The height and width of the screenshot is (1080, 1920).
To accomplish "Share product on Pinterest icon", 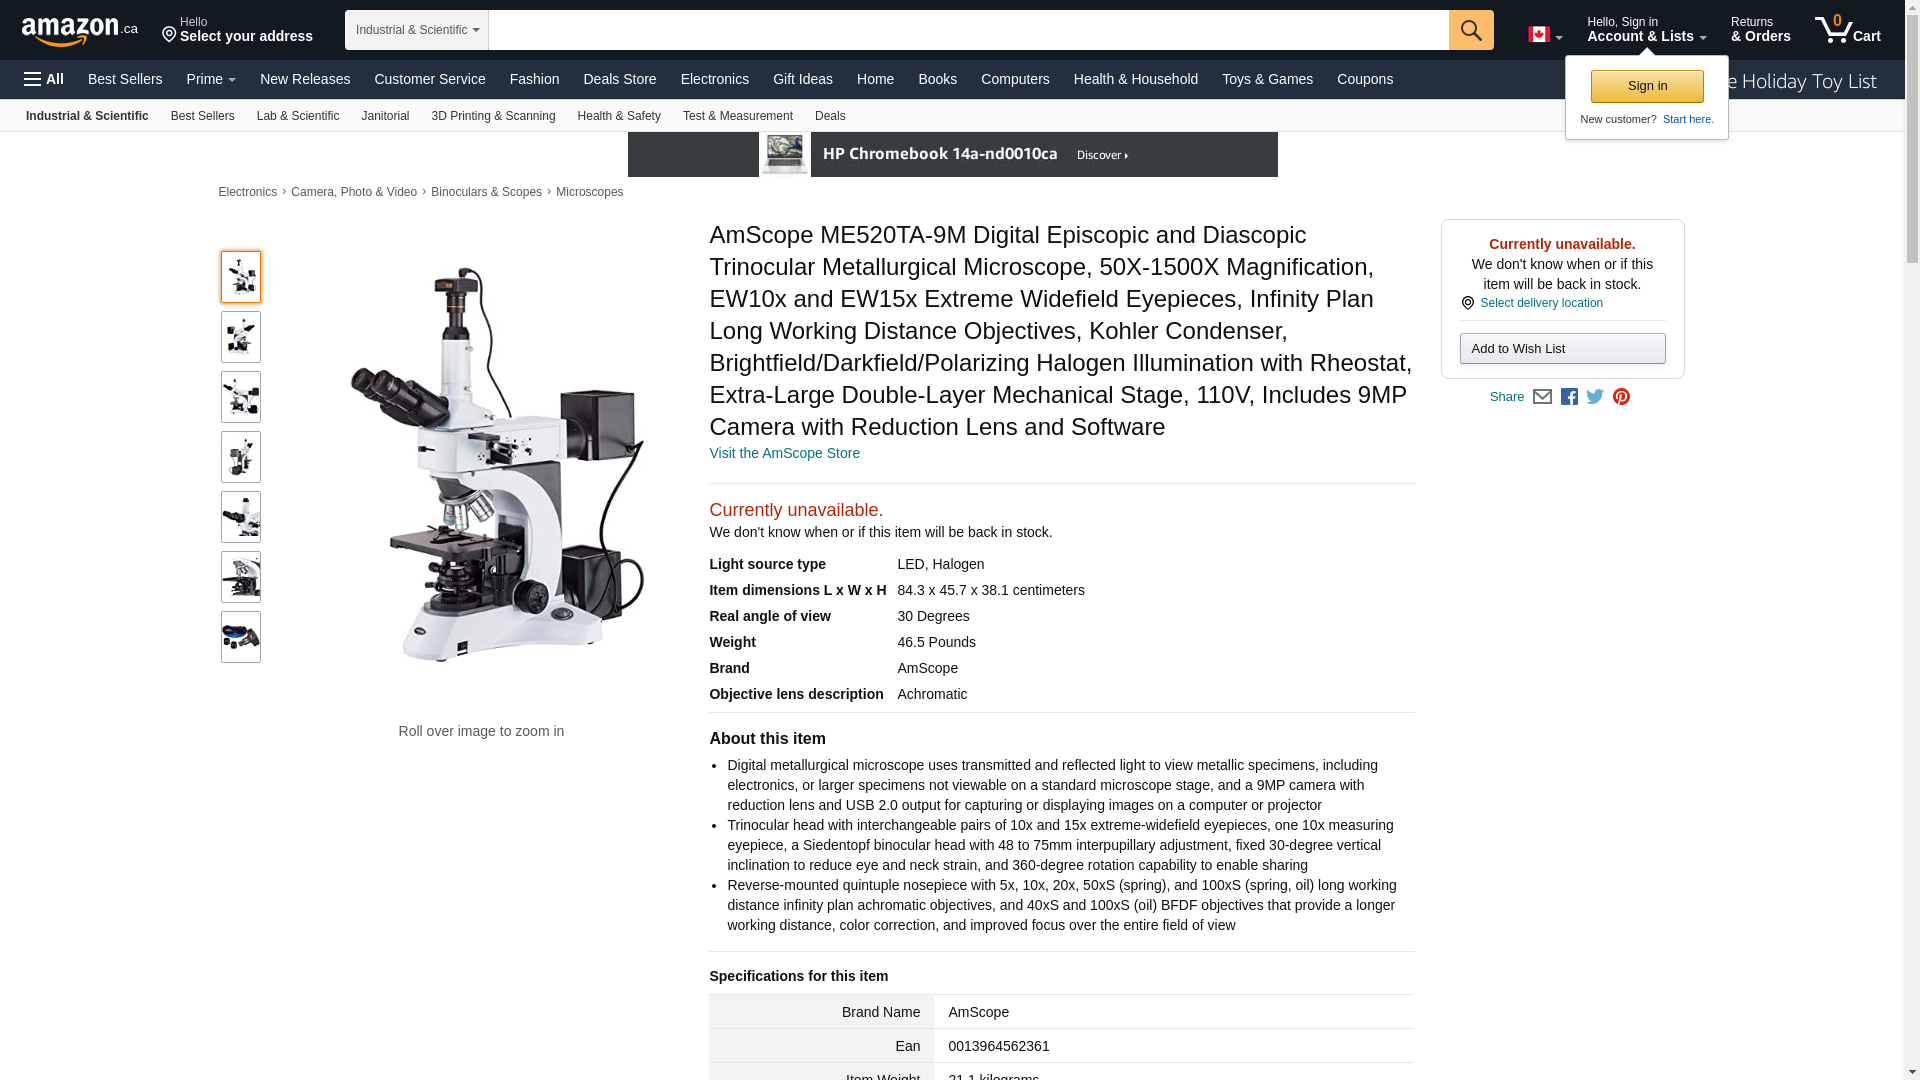I will point(1621,397).
